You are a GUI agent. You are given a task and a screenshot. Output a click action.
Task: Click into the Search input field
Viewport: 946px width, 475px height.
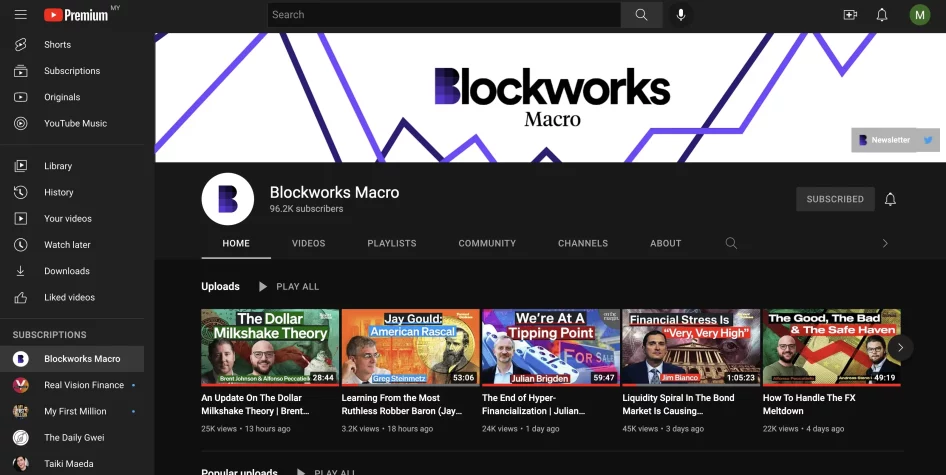coord(445,15)
